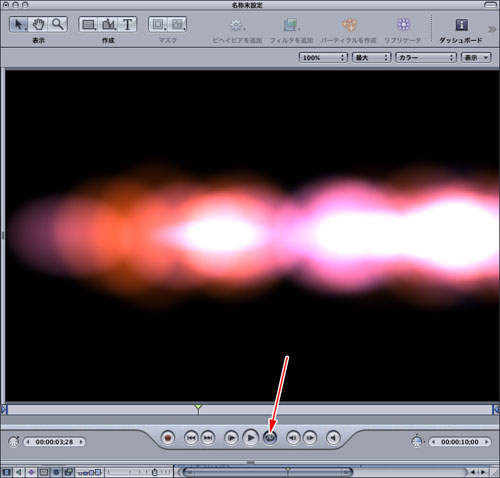Click the pane divider handle above timeline
500x478 pixels.
point(251,462)
